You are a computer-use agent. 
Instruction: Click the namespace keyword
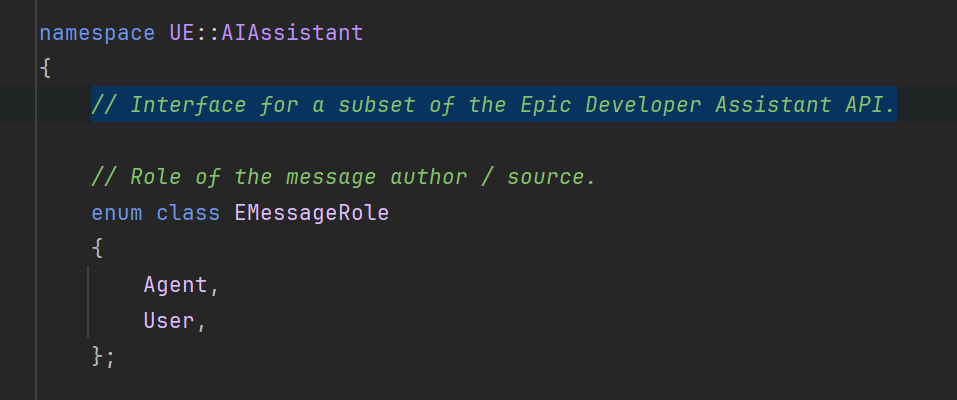(97, 33)
